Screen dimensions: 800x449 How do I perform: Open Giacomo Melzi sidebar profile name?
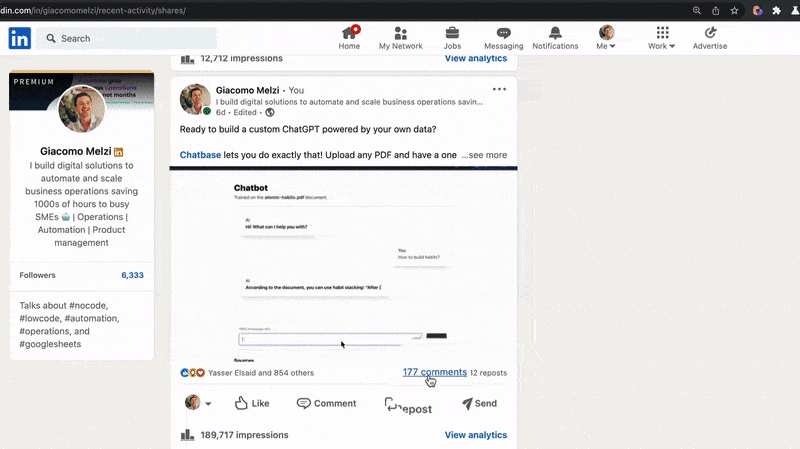76,151
